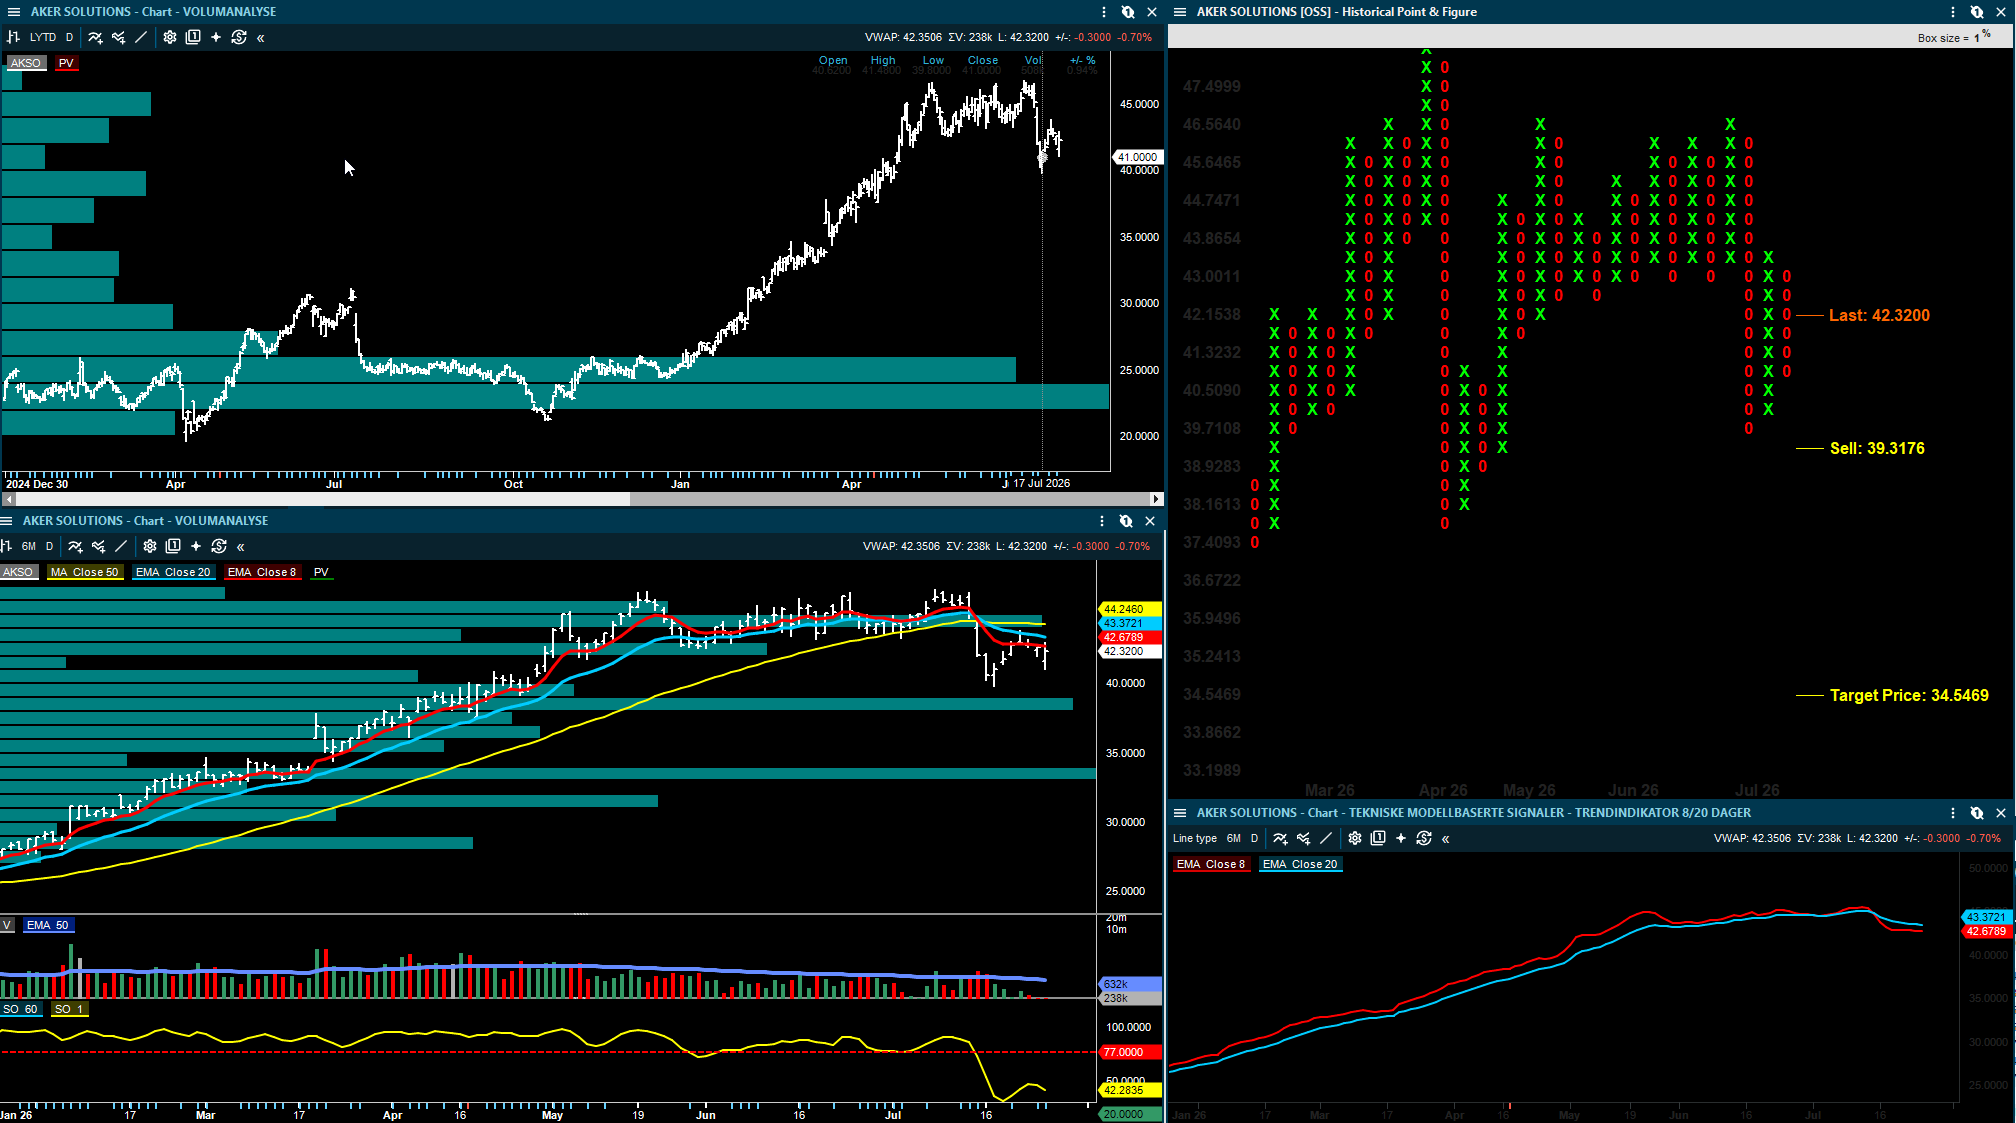Toggle MA Close 50 indicator label
The image size is (2016, 1123).
(x=85, y=572)
